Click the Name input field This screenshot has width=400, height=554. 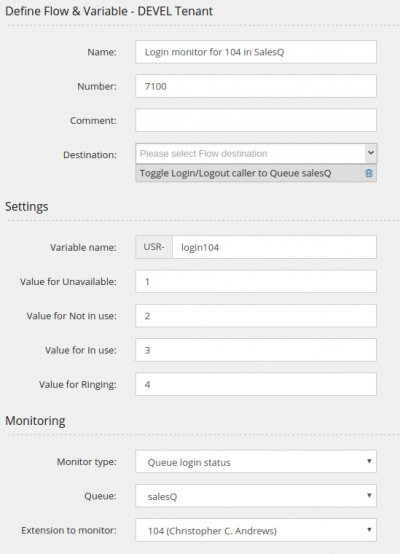pyautogui.click(x=256, y=52)
